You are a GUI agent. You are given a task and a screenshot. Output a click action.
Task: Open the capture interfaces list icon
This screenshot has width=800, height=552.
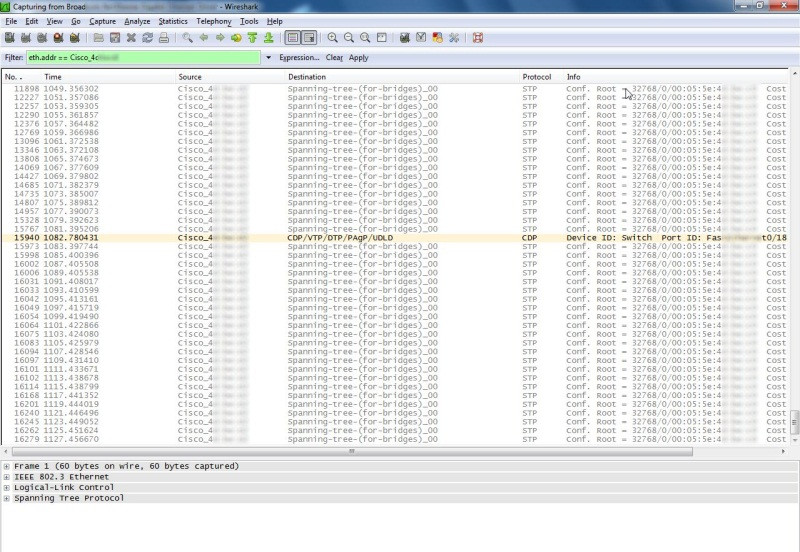click(9, 38)
